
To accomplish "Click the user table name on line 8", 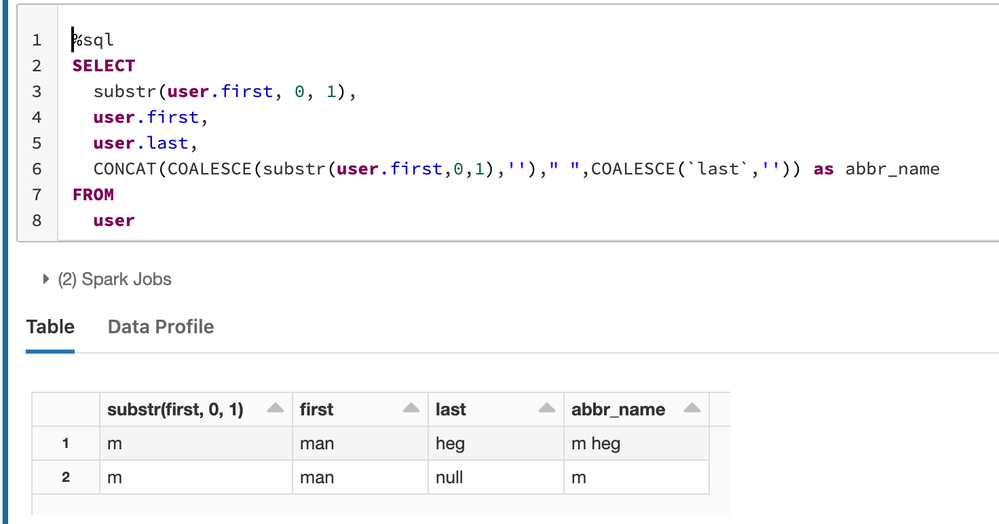I will (113, 221).
